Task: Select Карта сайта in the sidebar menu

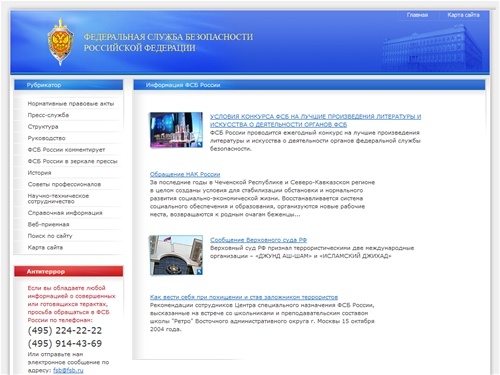Action: tap(45, 247)
